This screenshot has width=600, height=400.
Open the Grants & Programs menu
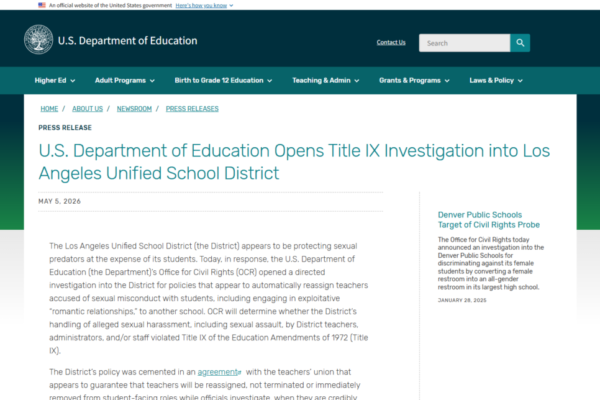tap(414, 80)
